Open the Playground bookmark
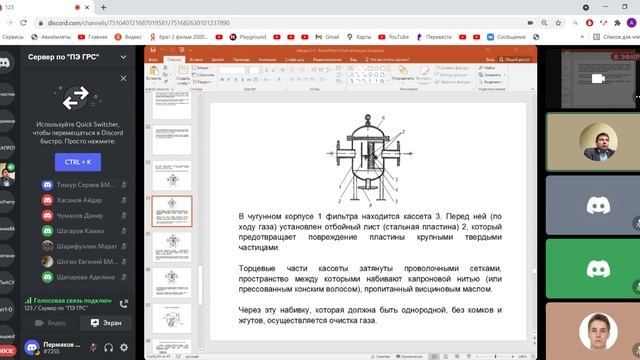The width and height of the screenshot is (640, 360). pos(248,37)
